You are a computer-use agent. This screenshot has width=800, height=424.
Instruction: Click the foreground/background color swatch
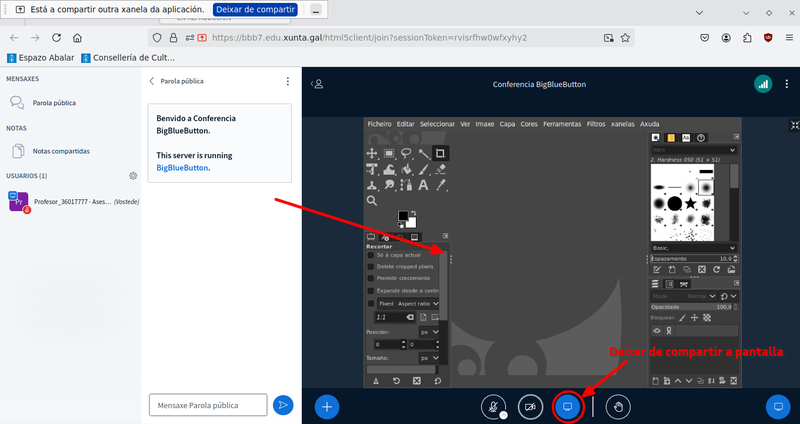405,216
